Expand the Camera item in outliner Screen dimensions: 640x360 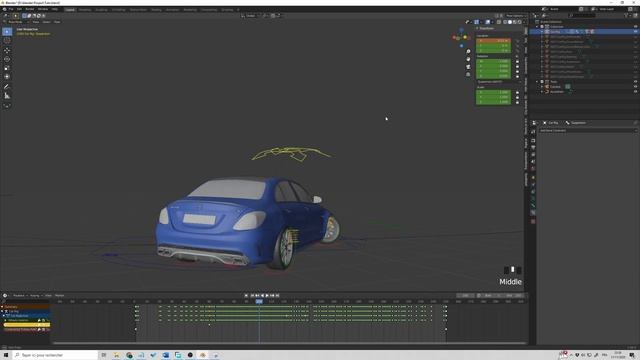point(542,87)
